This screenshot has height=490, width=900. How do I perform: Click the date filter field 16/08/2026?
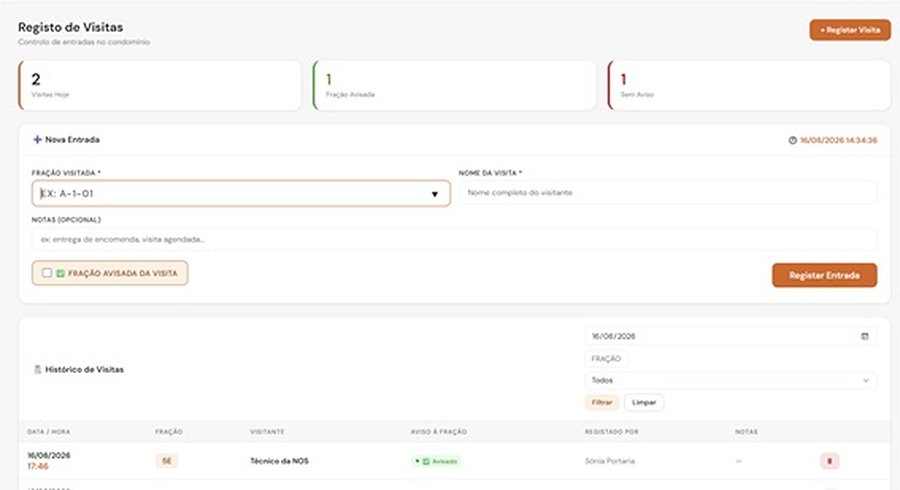point(731,336)
